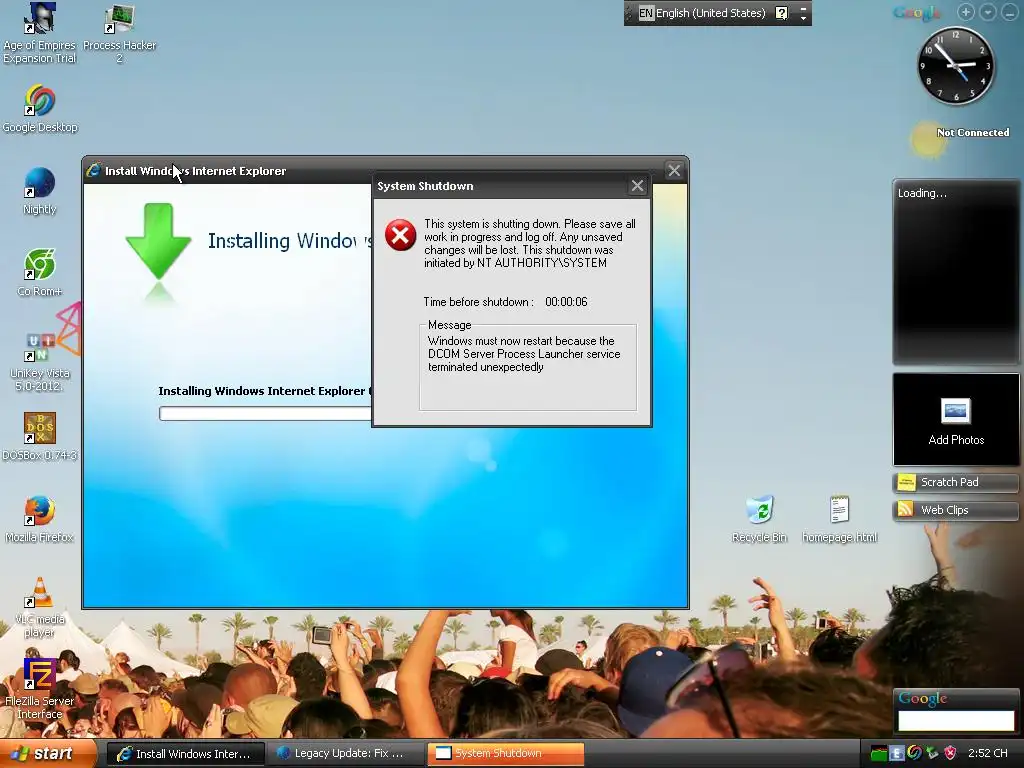
Task: Click the Google search box in sidebar
Action: click(x=956, y=720)
